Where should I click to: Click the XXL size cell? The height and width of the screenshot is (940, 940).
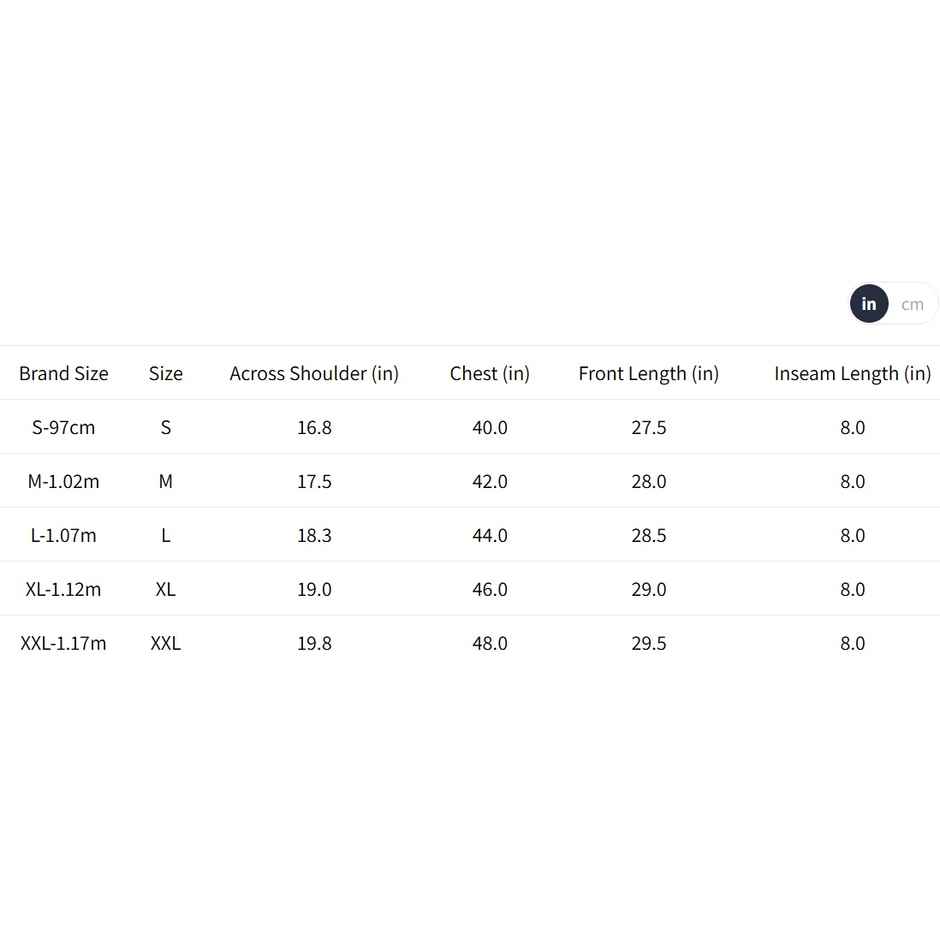[x=166, y=644]
